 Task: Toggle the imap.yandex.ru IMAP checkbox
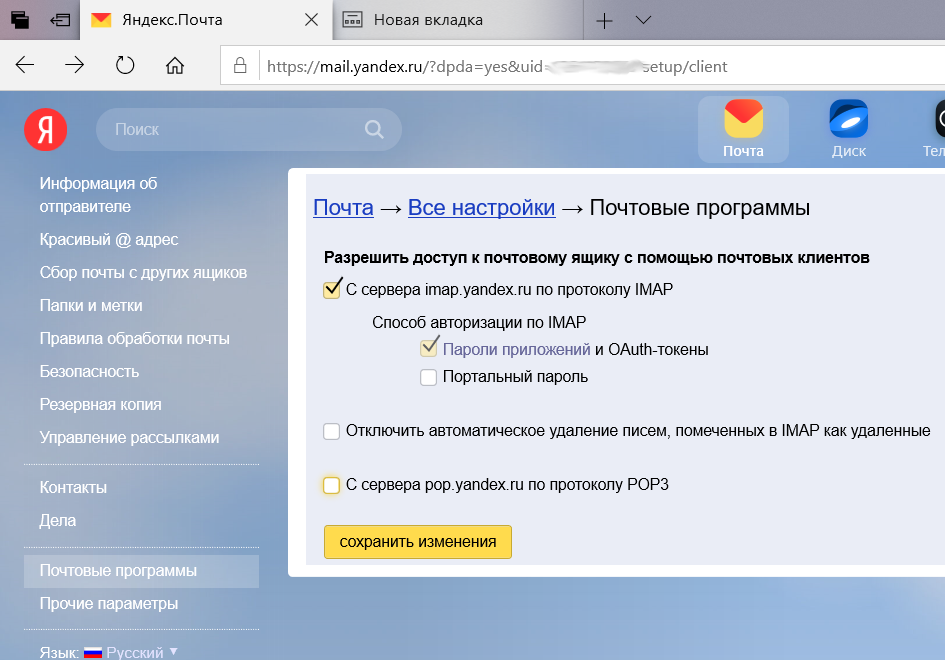(x=332, y=290)
